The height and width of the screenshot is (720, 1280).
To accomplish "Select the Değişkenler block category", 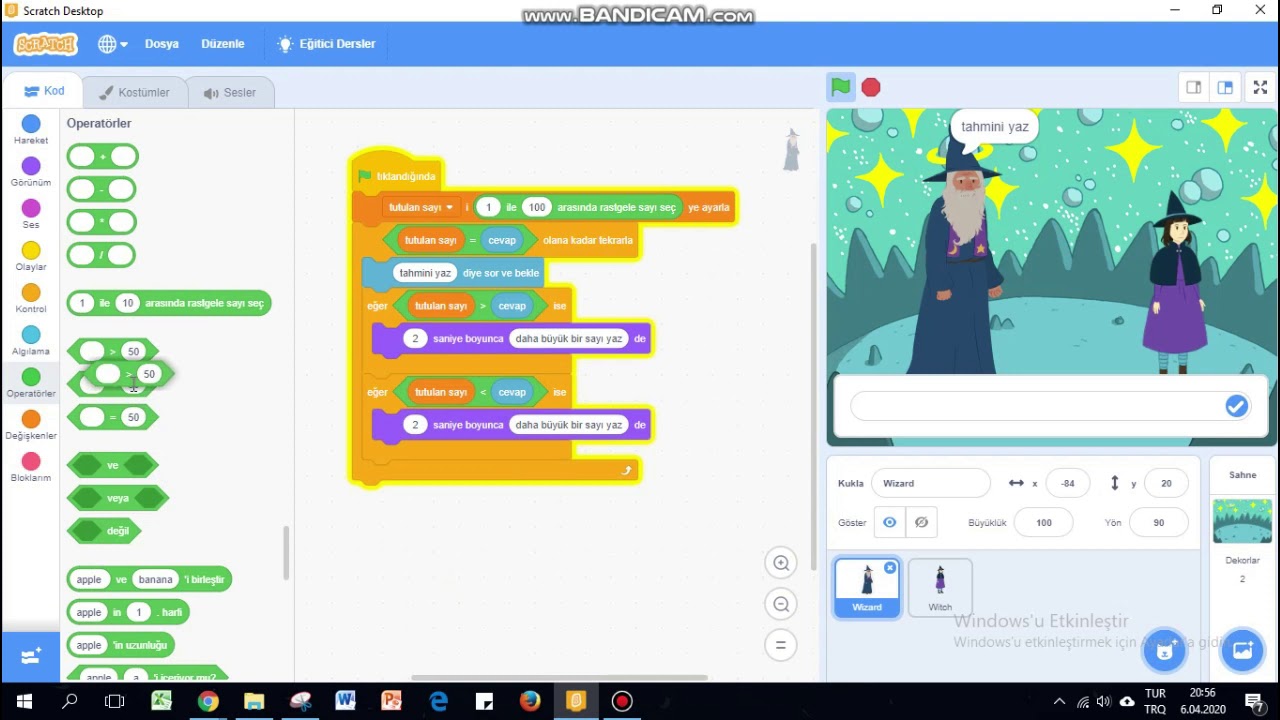I will [31, 424].
